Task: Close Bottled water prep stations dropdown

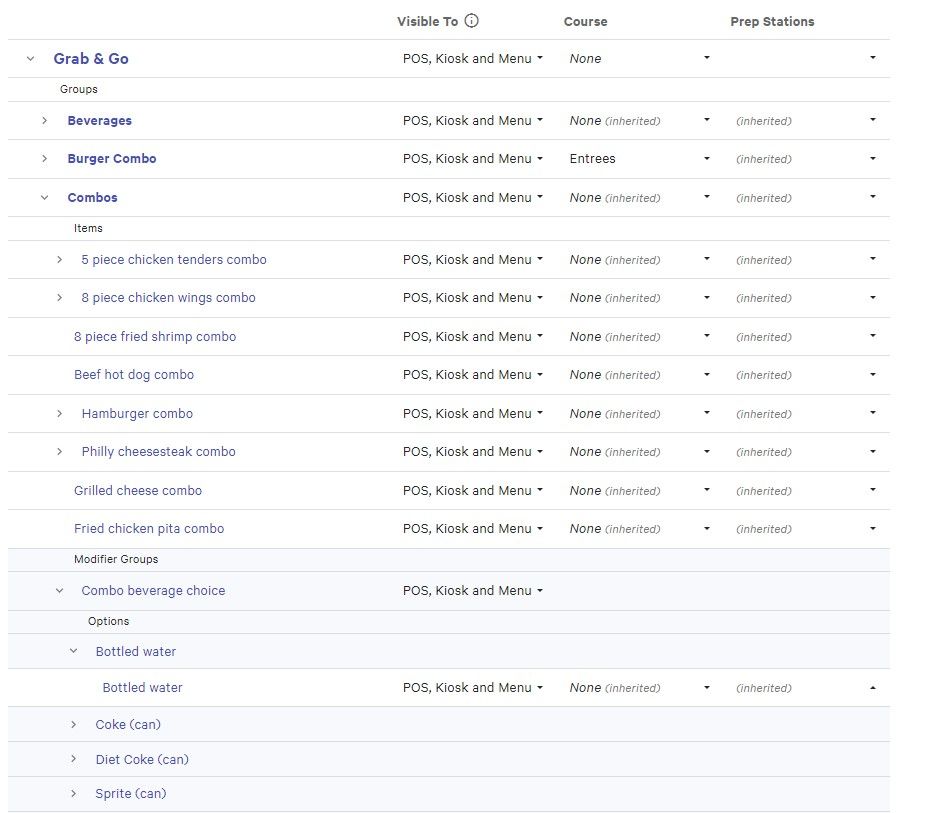Action: pyautogui.click(x=872, y=688)
